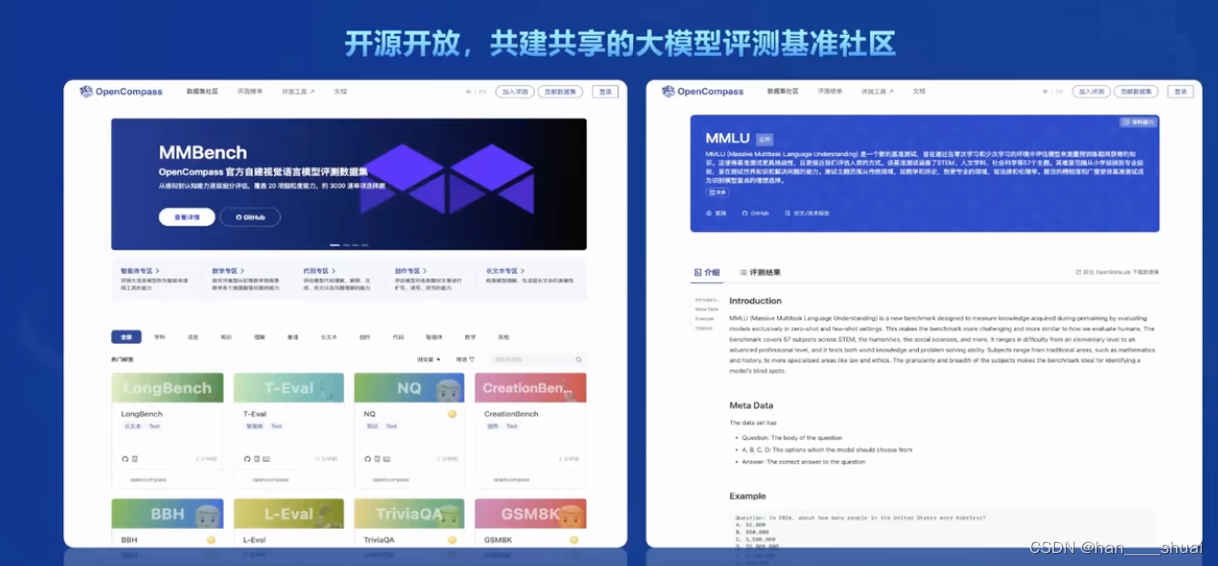Click paper document icon on LongBench card
This screenshot has width=1218, height=566.
click(135, 459)
